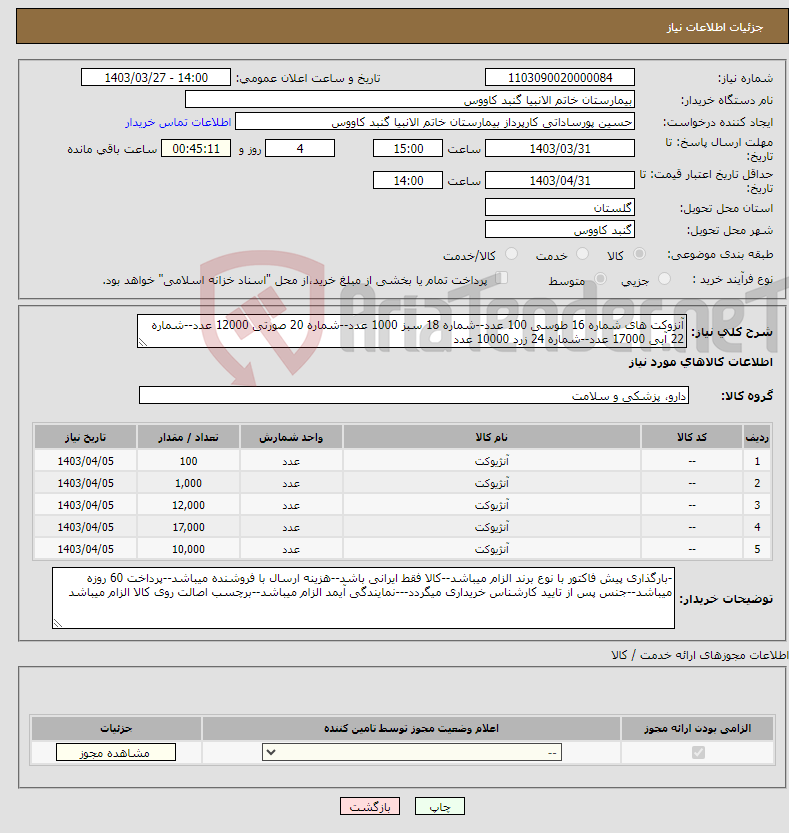Click the واحد شمارش column header
Screen dimensions: 789x833
[x=291, y=437]
